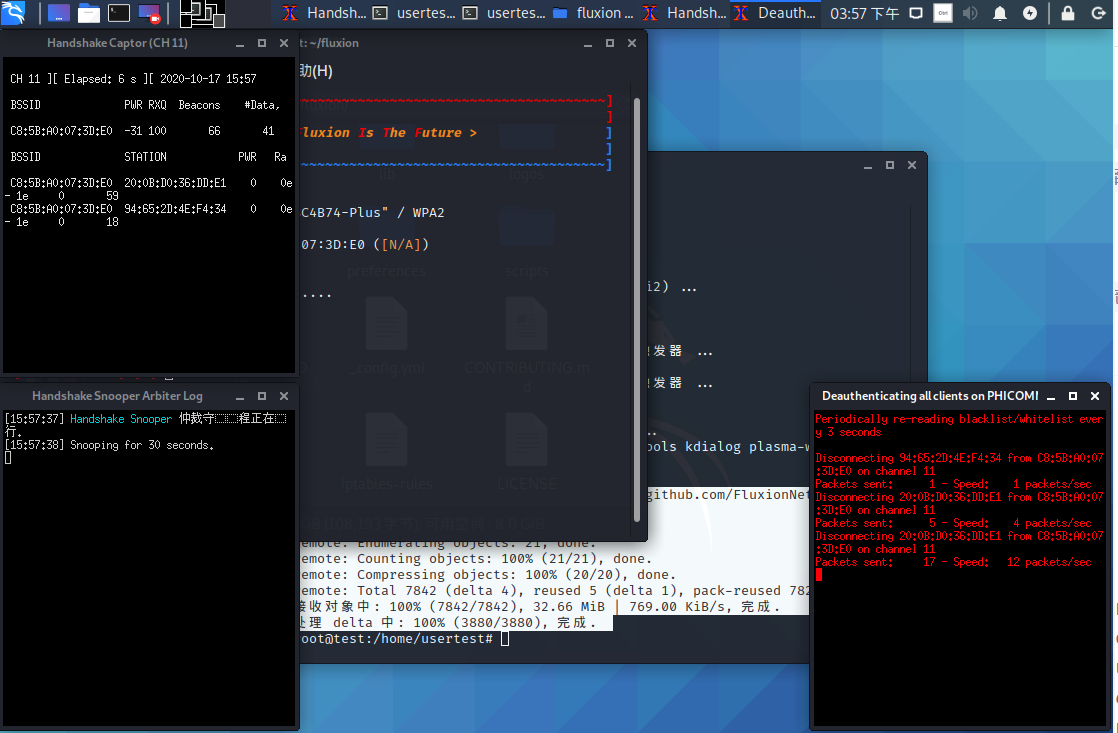
Task: Open the display settings tray icon
Action: tap(916, 13)
